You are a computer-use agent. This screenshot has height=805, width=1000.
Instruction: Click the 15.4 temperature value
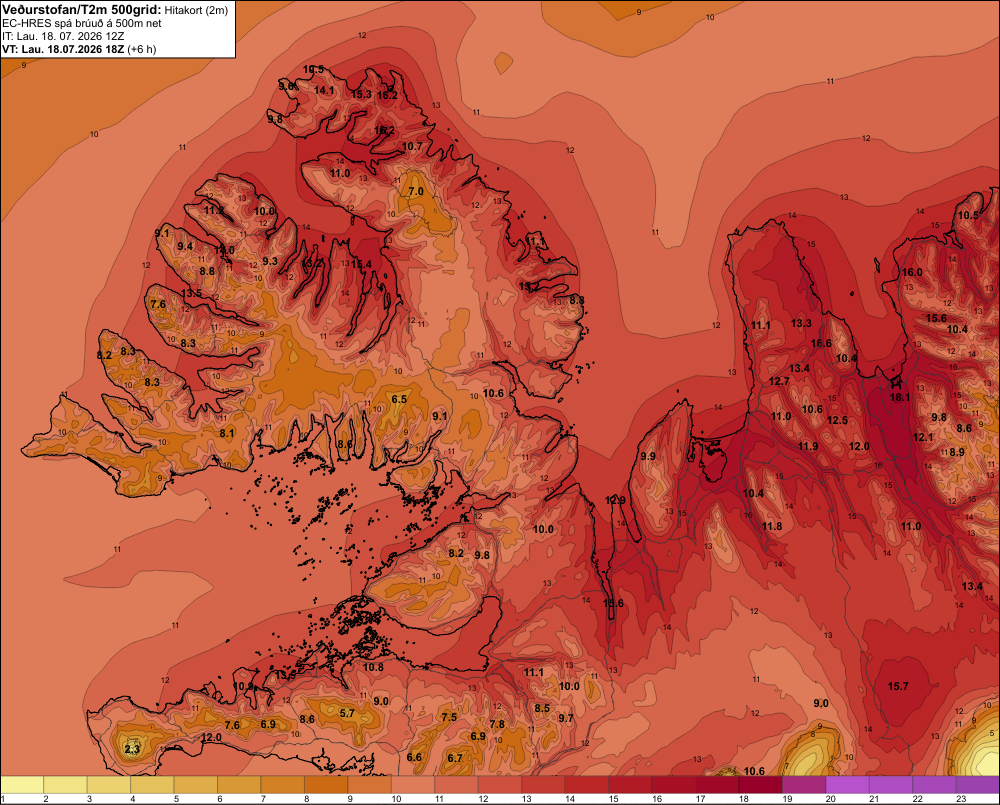(x=361, y=264)
